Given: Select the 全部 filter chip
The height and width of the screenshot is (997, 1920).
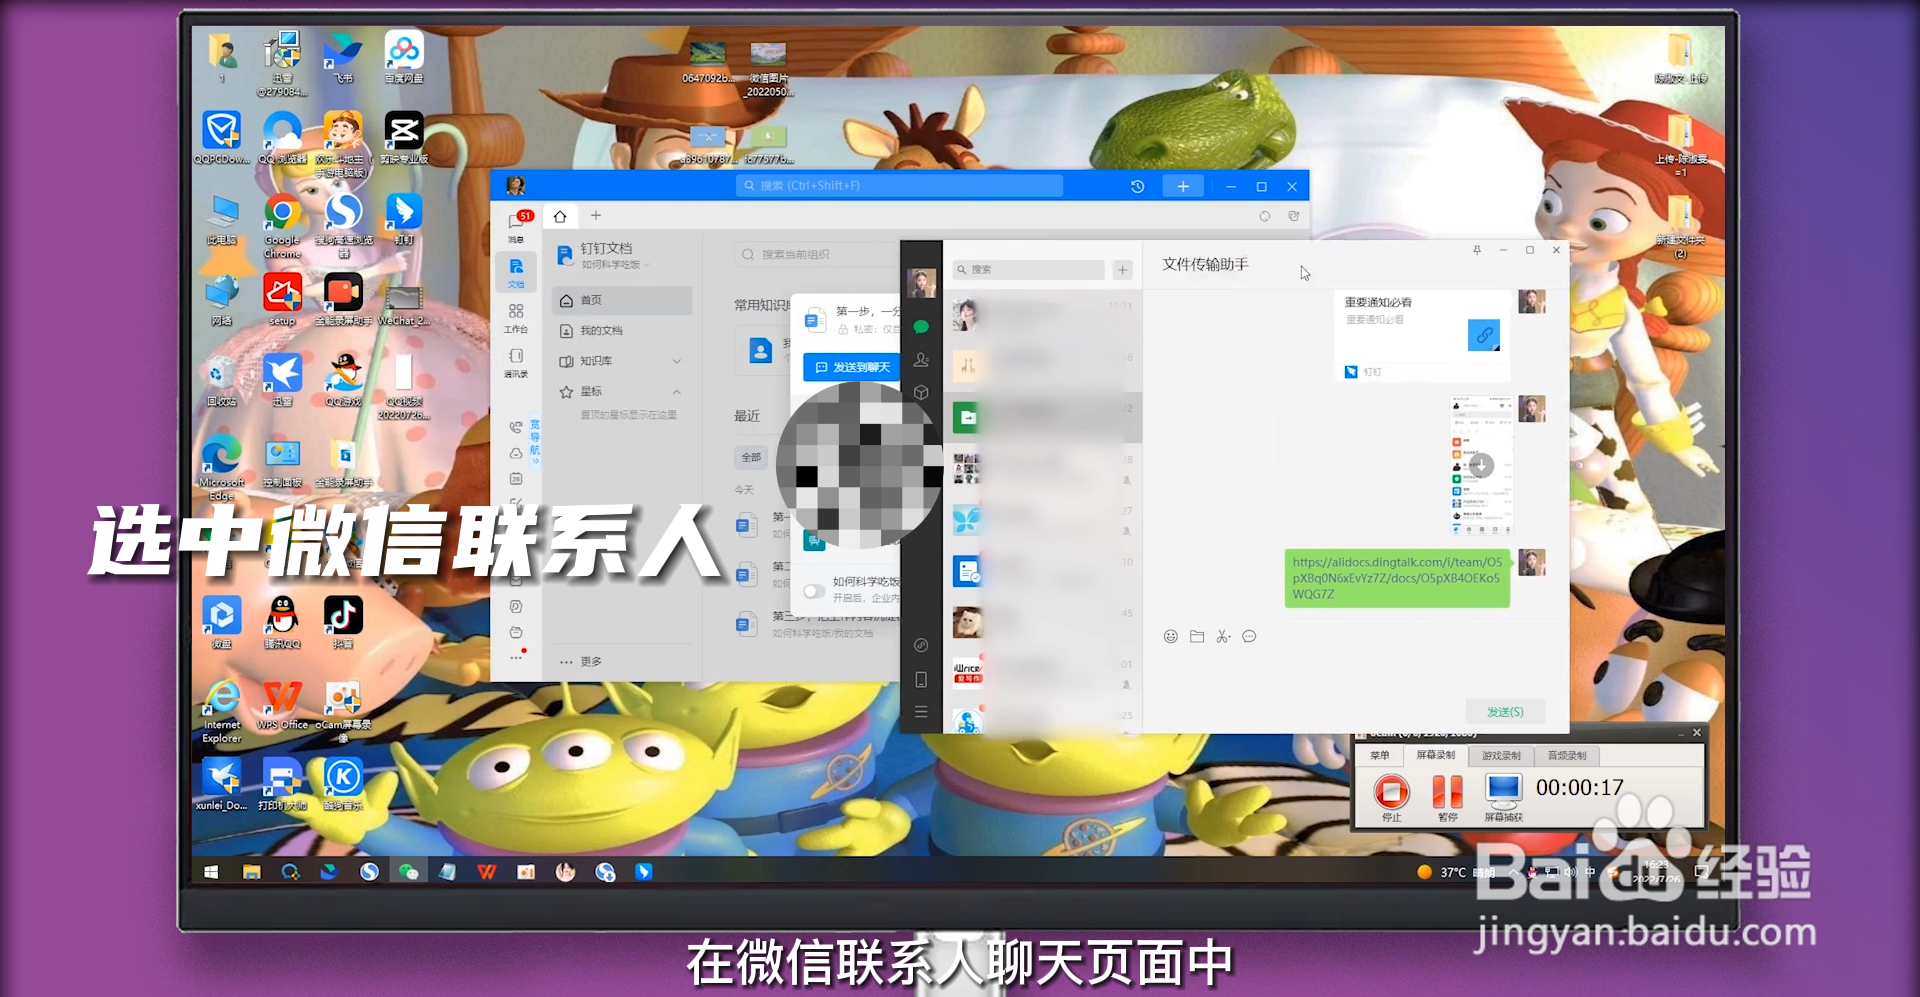Looking at the screenshot, I should [751, 457].
